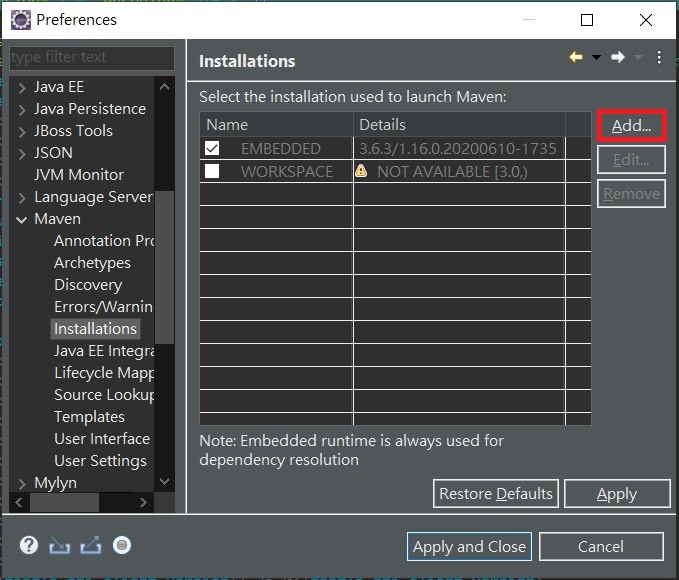Screen dimensions: 679x580
Task: Expand the Language Servers node
Action: tap(22, 198)
